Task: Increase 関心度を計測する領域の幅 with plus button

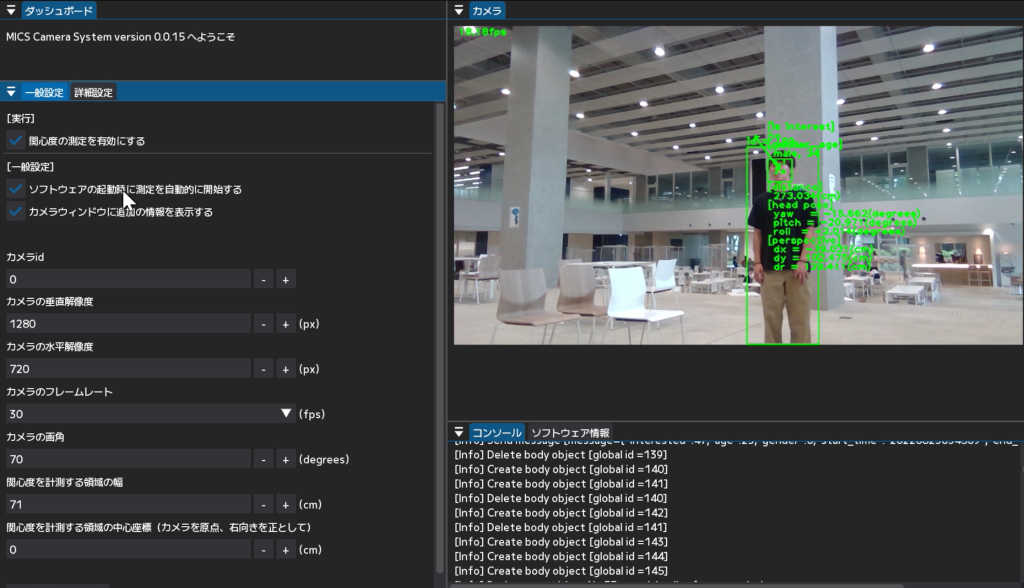Action: (x=285, y=504)
